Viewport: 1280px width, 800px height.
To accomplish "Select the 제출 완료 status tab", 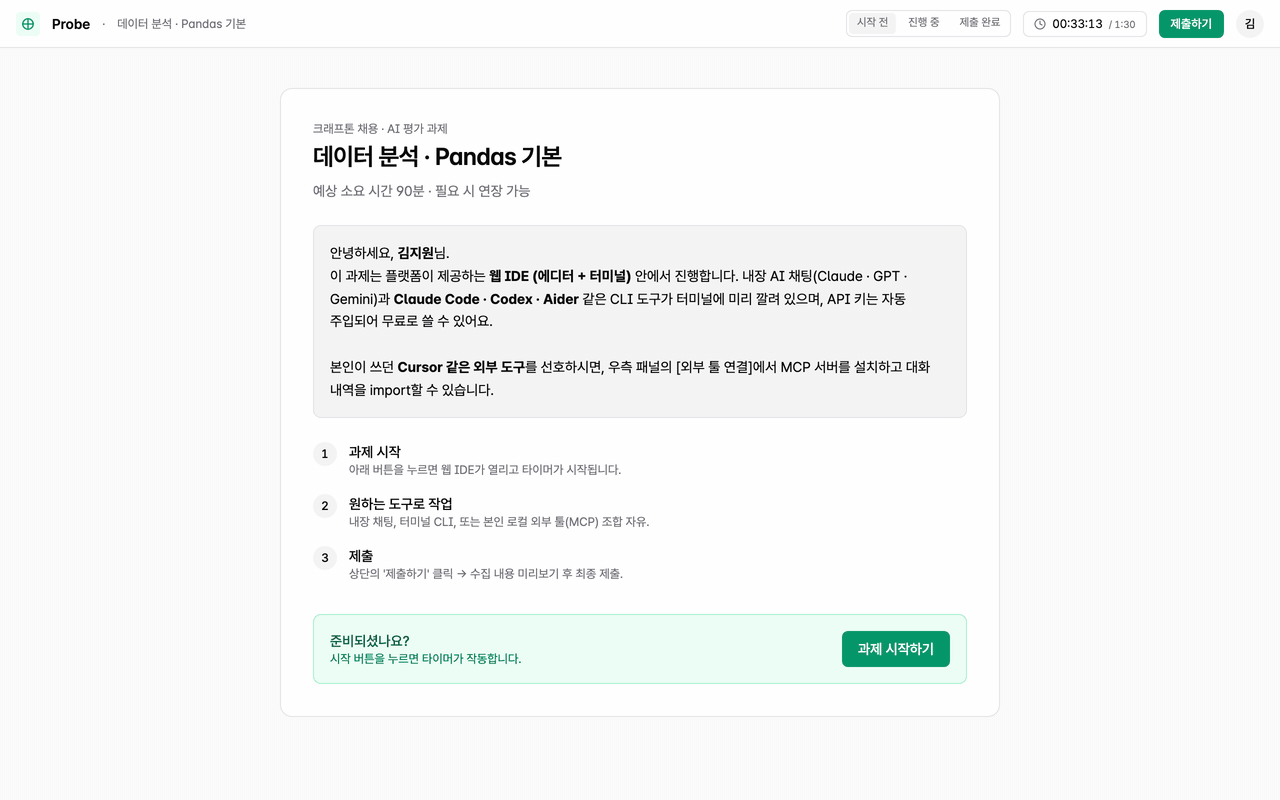I will (x=979, y=23).
